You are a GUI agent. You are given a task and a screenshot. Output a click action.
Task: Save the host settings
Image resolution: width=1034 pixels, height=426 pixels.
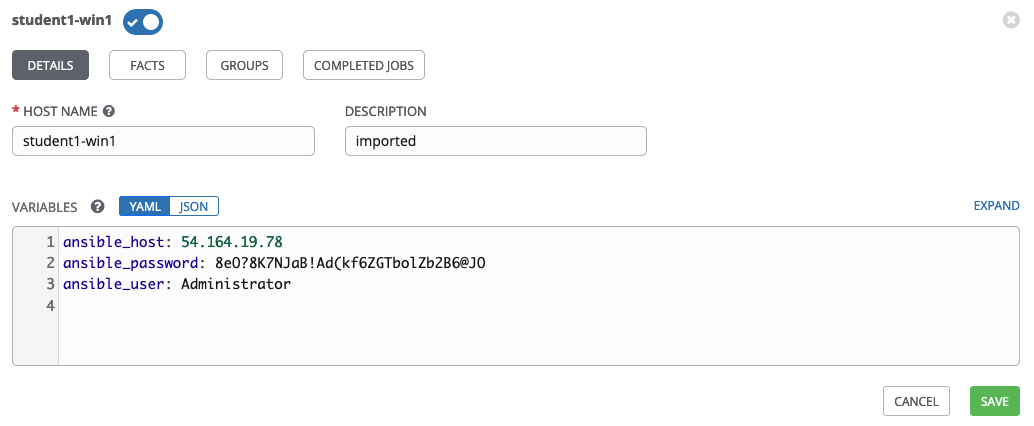click(x=994, y=401)
